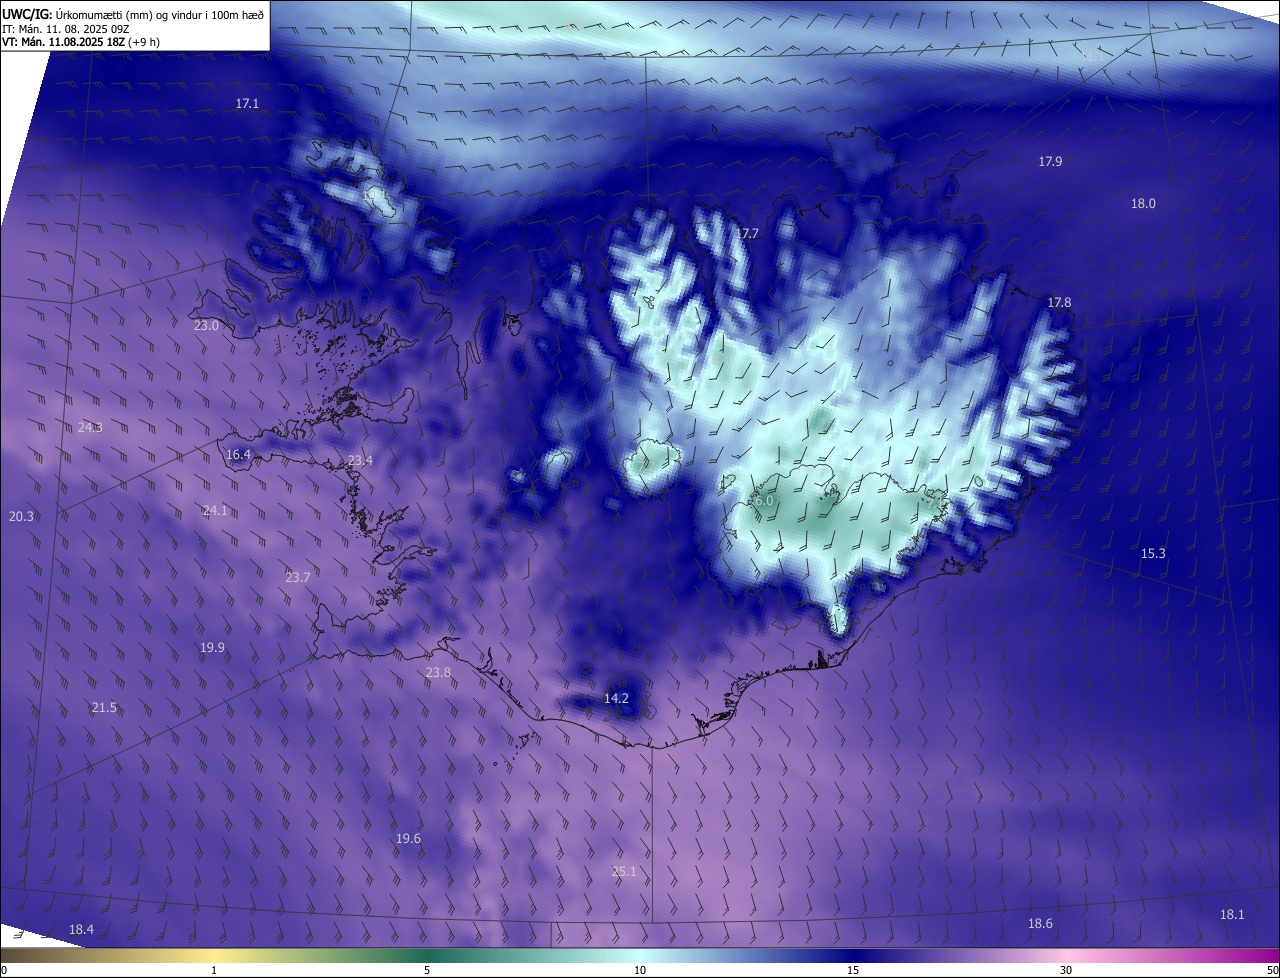Click the 16.4 value label
The image size is (1280, 978).
coord(238,455)
